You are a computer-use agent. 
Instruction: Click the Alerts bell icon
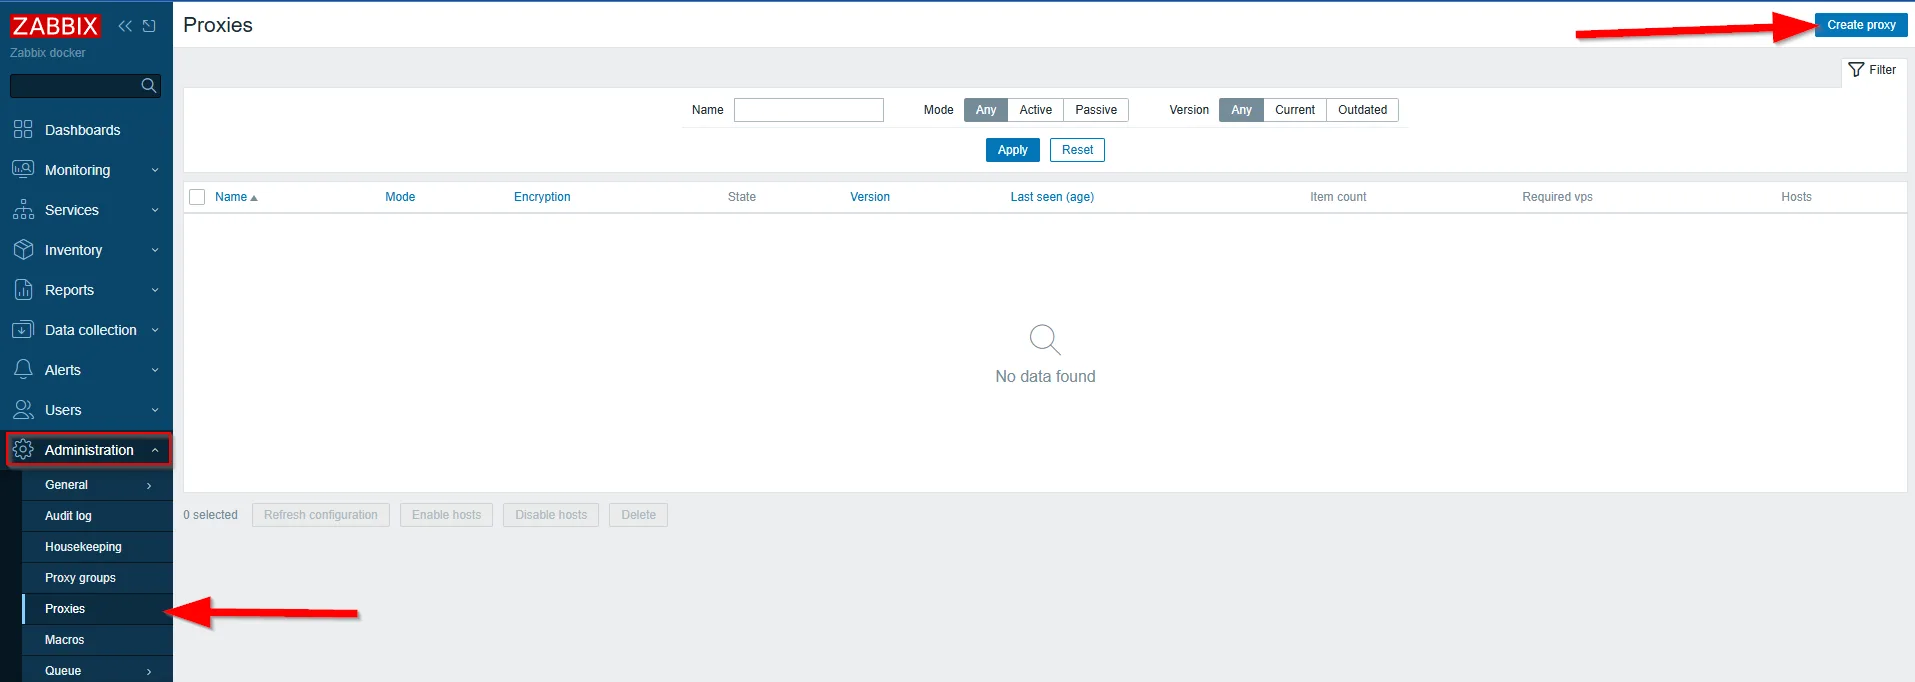[23, 370]
